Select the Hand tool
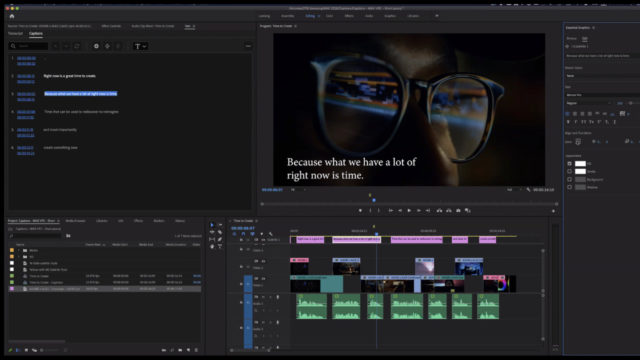Viewport: 640px width, 360px height. click(212, 247)
